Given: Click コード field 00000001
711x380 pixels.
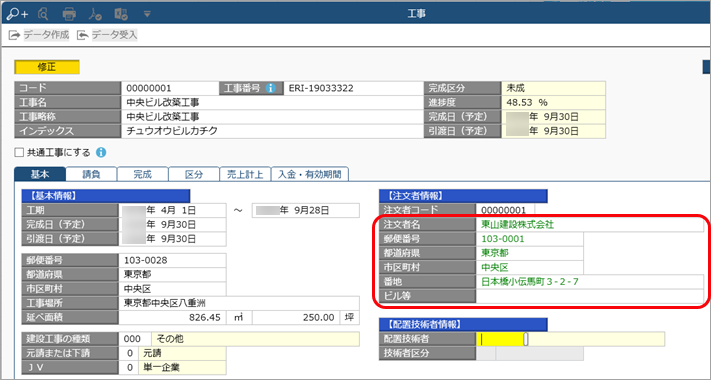Looking at the screenshot, I should [170, 88].
